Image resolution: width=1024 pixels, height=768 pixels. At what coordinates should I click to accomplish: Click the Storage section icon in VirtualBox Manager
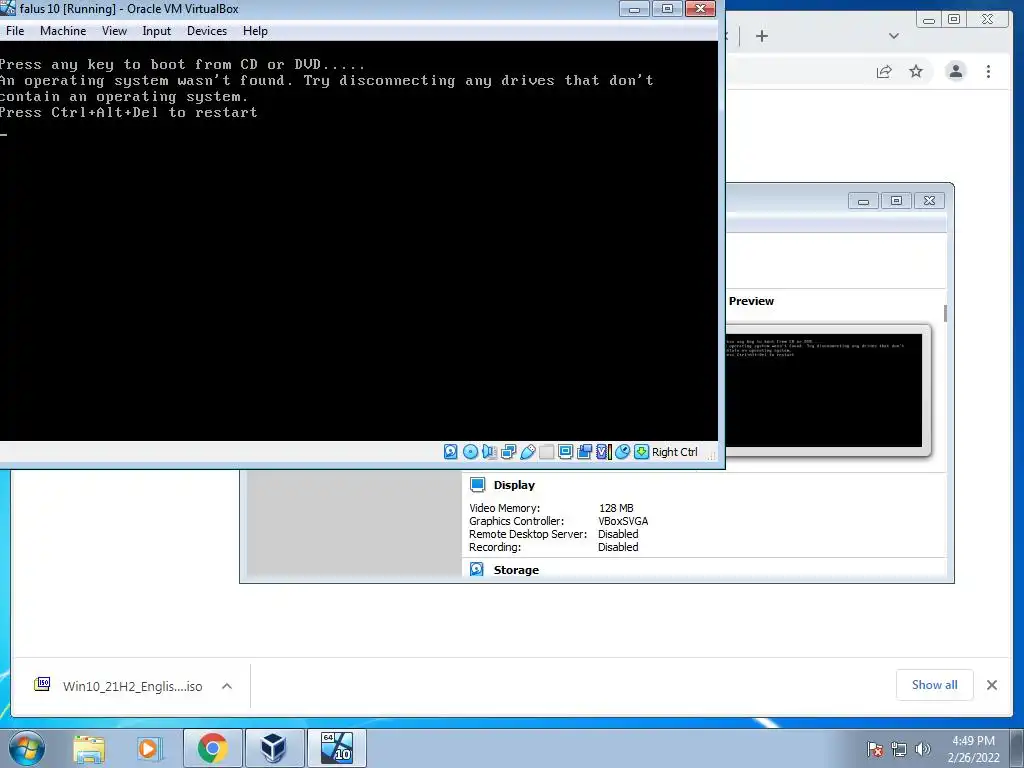coord(477,569)
